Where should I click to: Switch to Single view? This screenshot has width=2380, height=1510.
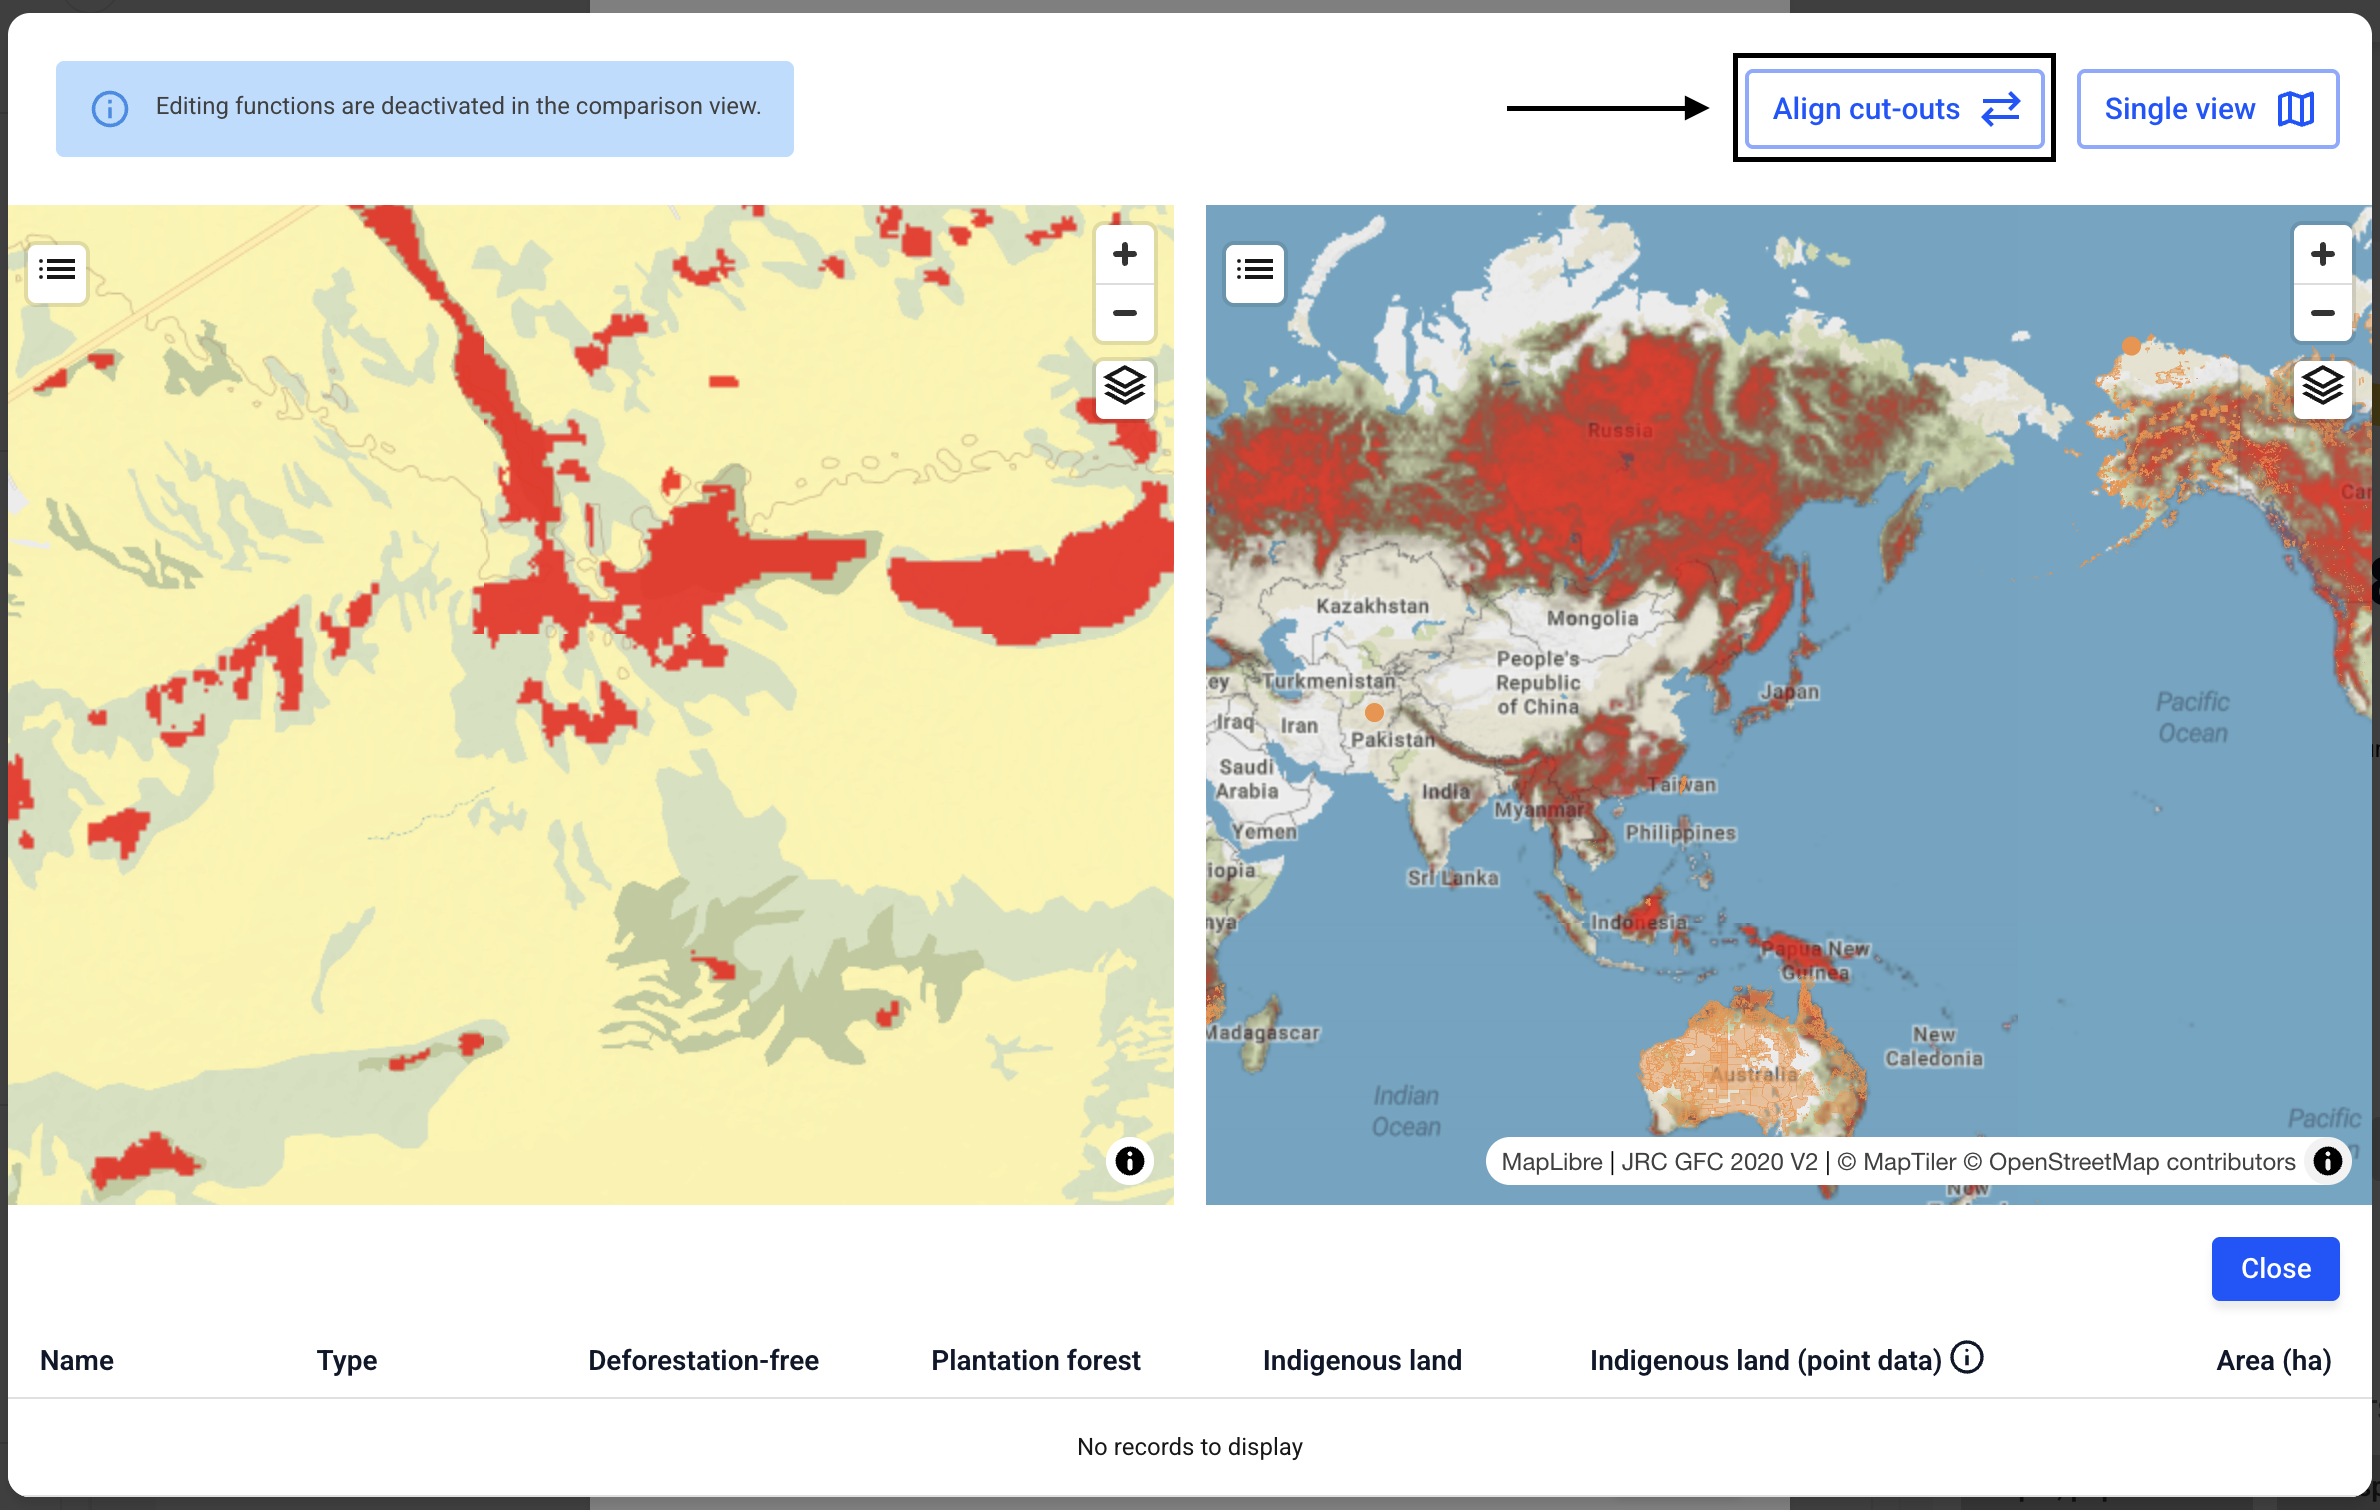2207,109
